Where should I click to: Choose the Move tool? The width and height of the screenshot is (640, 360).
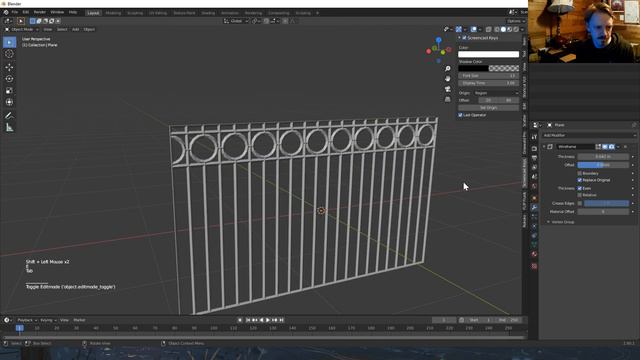pos(9,67)
